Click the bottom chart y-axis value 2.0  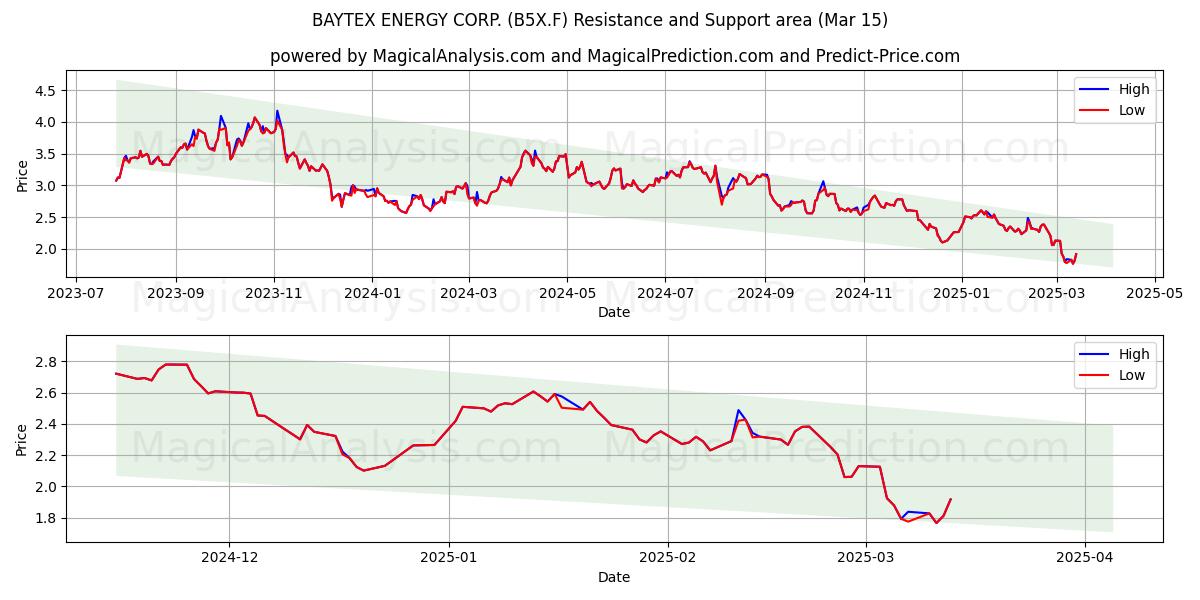(x=48, y=487)
